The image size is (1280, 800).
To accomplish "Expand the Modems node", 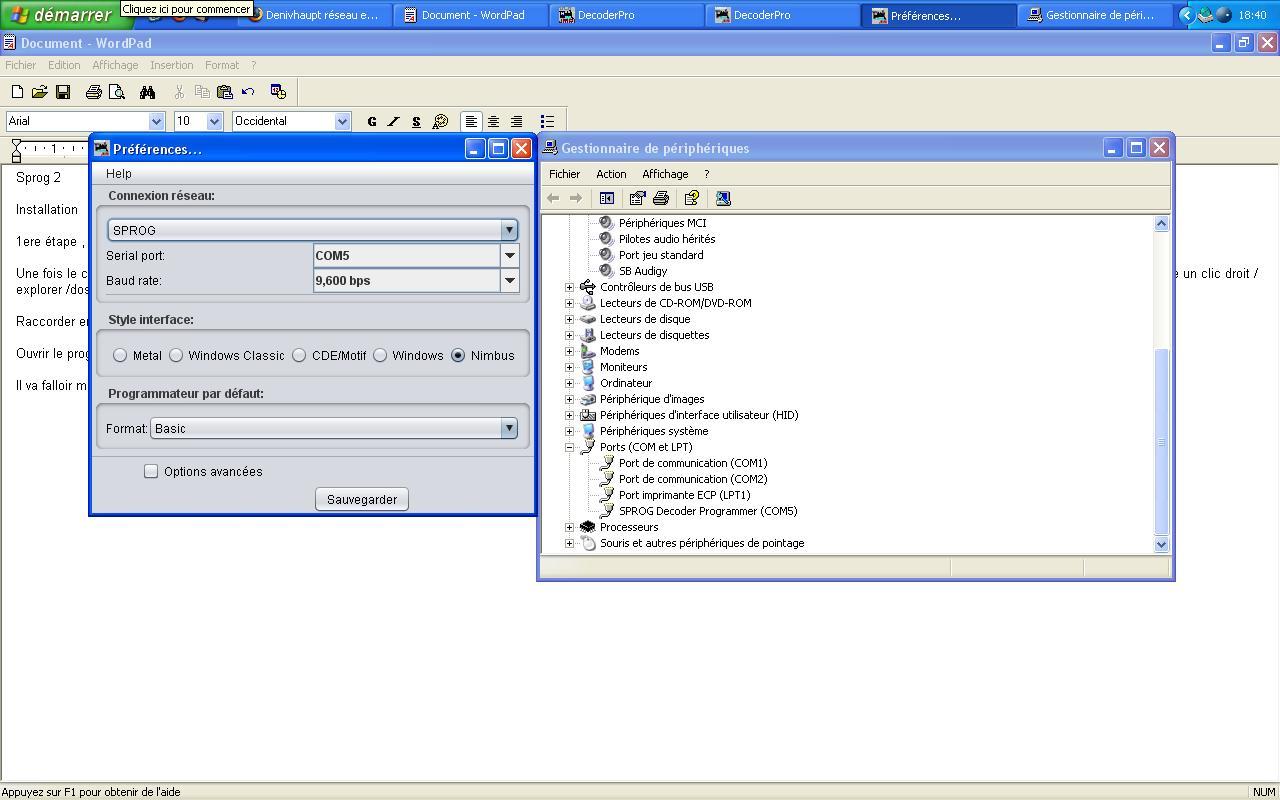I will 570,351.
